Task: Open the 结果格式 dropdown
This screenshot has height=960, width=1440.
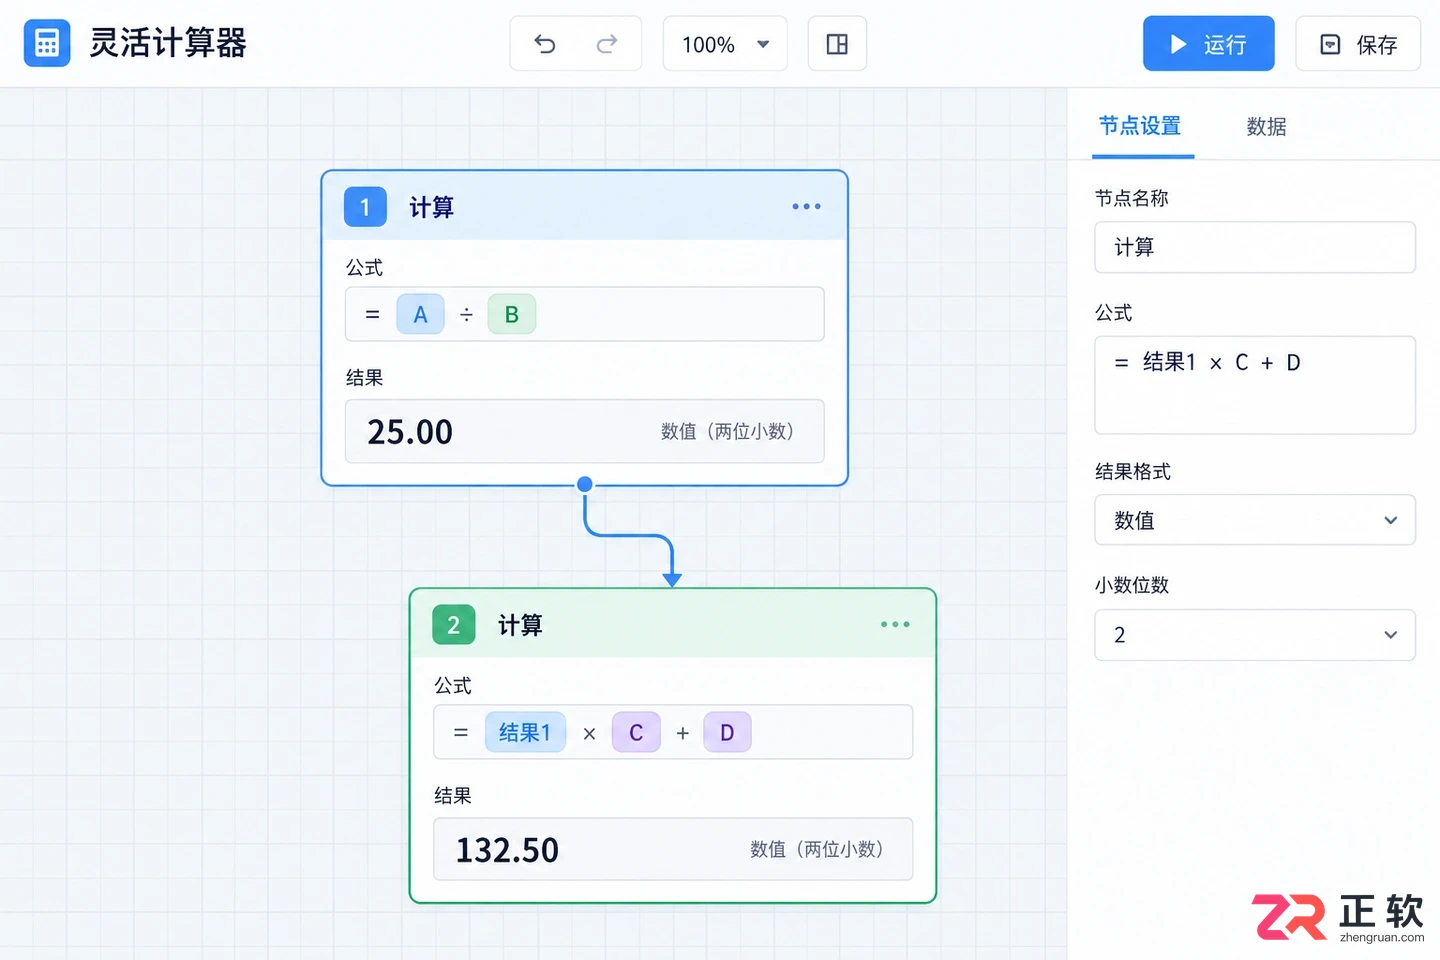Action: pos(1254,520)
